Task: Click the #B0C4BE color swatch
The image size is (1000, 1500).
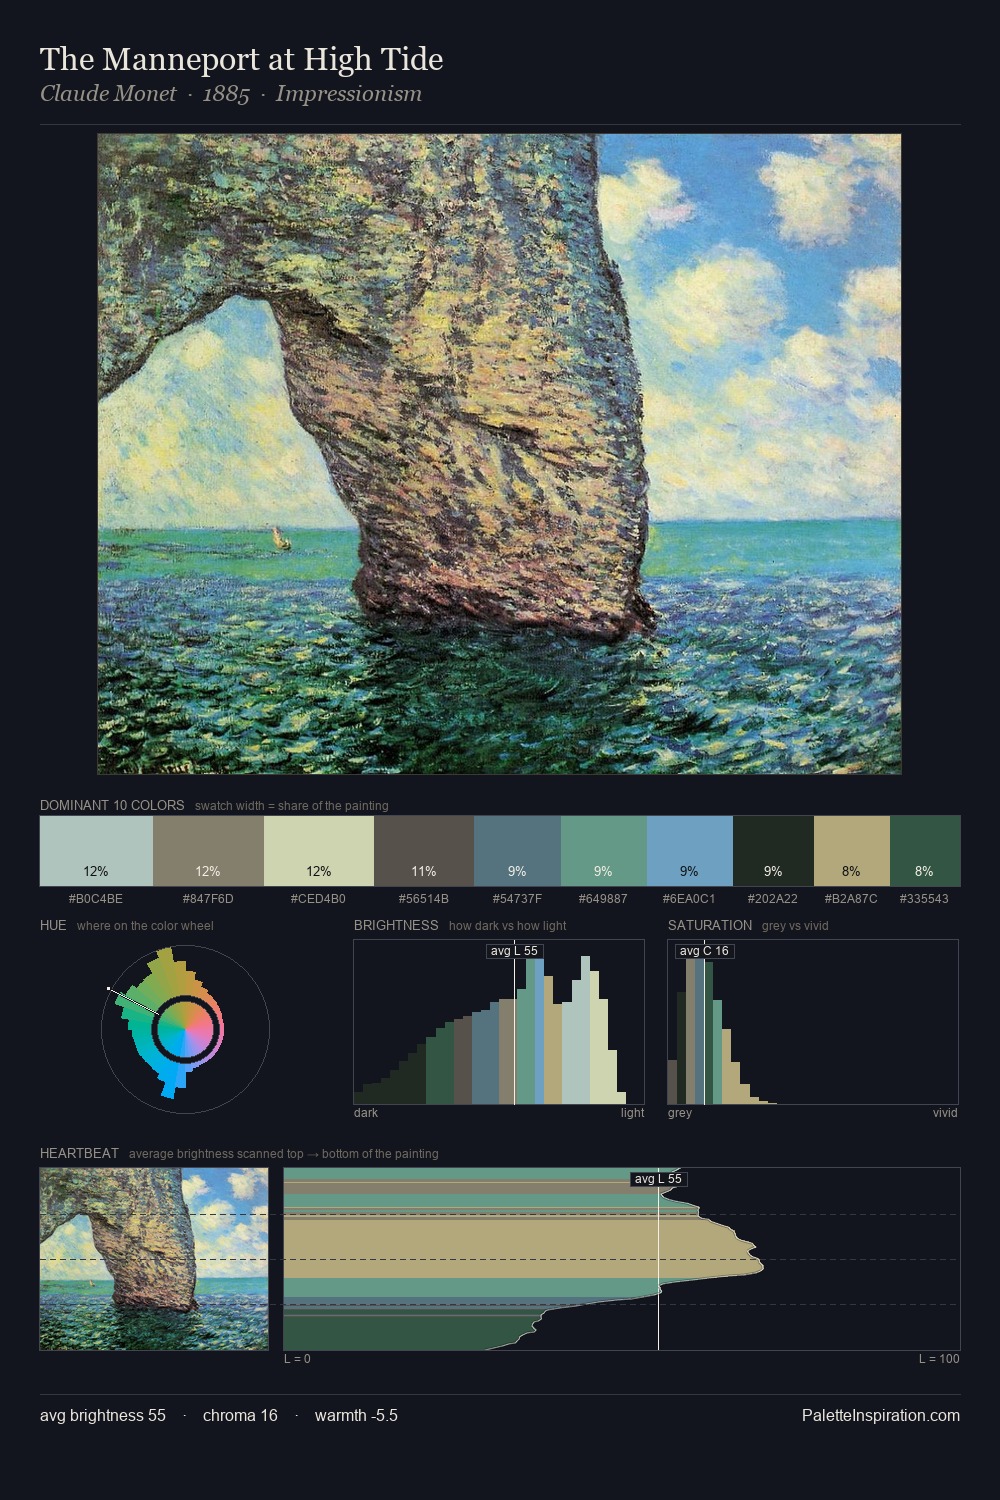Action: click(96, 851)
